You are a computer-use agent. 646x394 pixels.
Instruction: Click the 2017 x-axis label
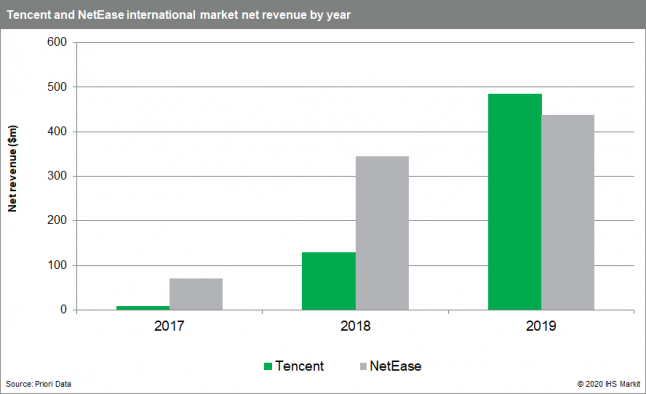click(169, 326)
